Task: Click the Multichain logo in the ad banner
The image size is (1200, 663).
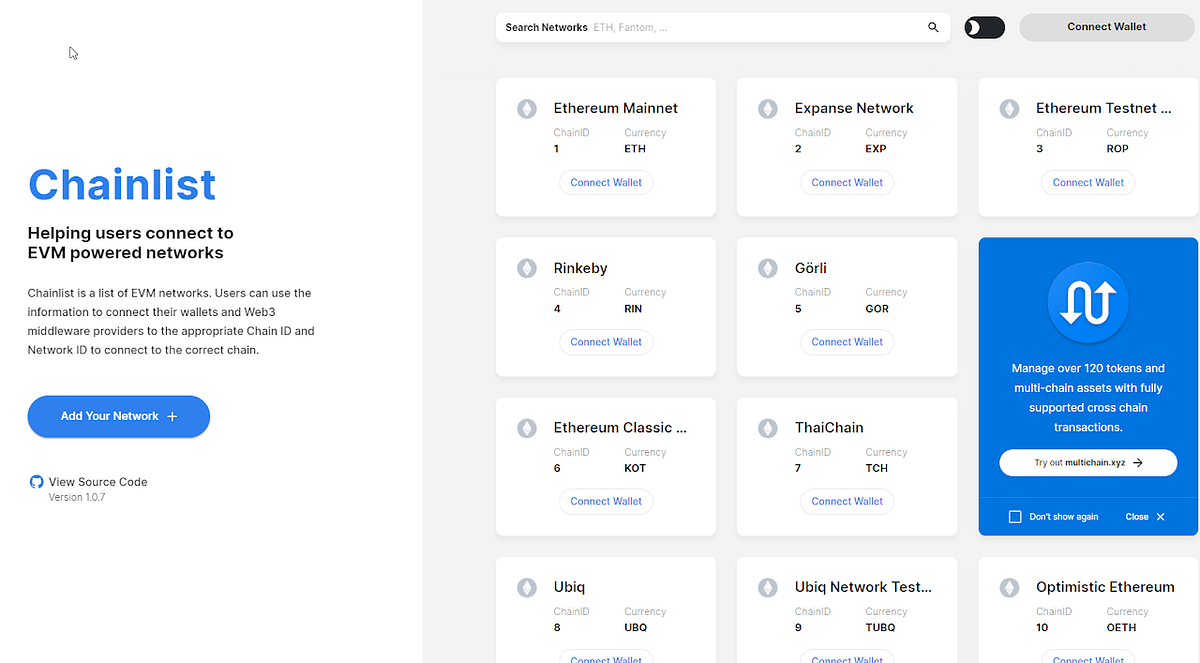Action: click(1087, 302)
